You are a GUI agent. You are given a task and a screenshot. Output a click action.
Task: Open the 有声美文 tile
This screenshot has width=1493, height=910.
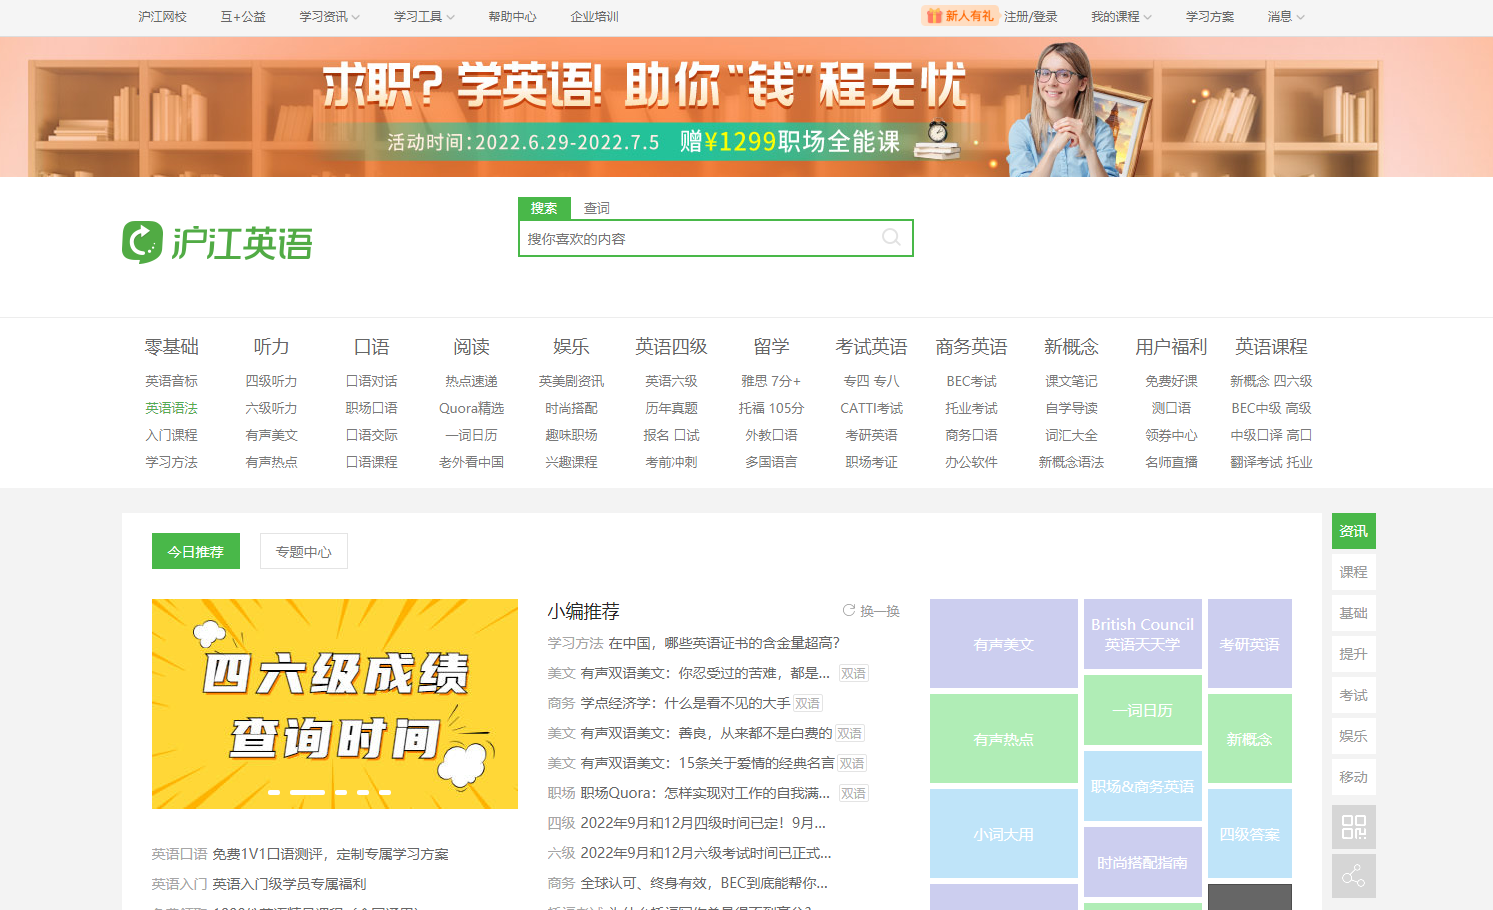coord(1004,644)
